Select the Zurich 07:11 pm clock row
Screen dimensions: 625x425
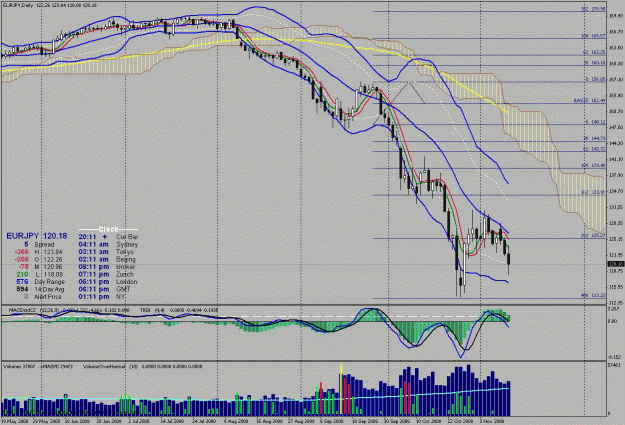click(106, 274)
